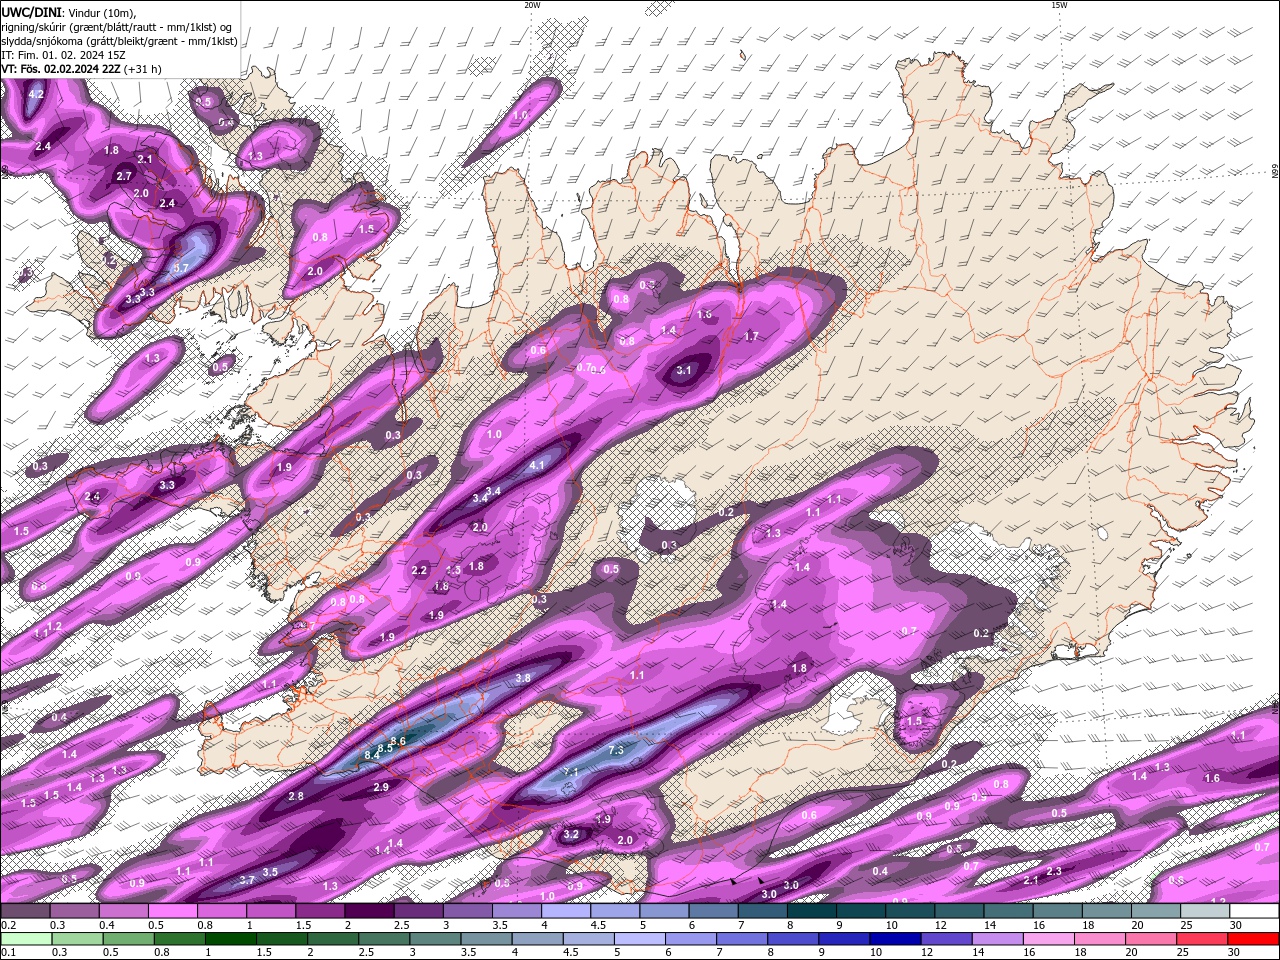Click the 3.8 precipitation value on the map
The image size is (1280, 960).
point(522,678)
